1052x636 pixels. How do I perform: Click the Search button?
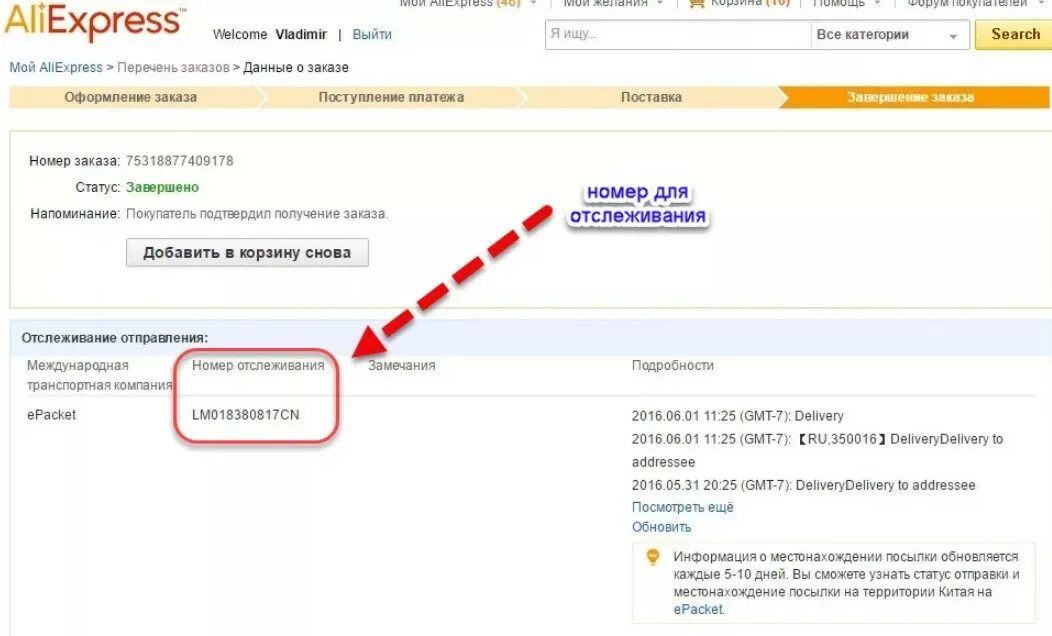[x=1014, y=34]
